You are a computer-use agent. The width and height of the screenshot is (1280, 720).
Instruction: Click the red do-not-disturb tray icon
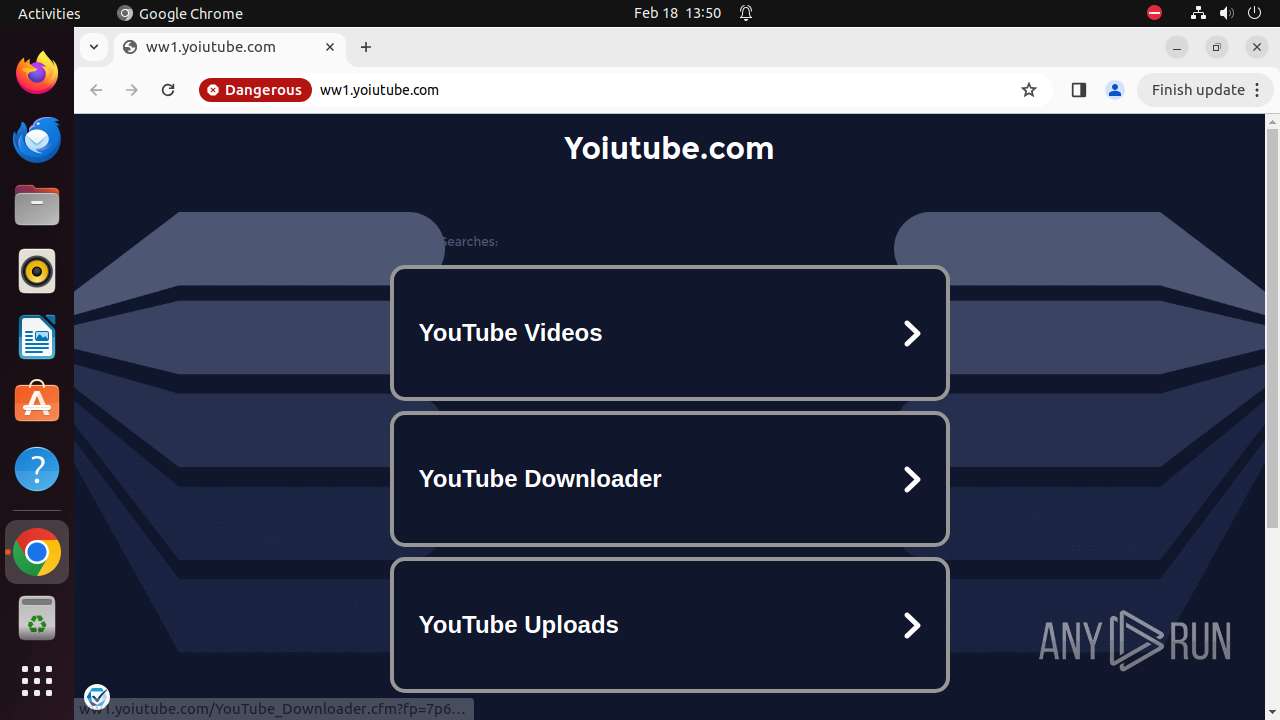pyautogui.click(x=1154, y=13)
